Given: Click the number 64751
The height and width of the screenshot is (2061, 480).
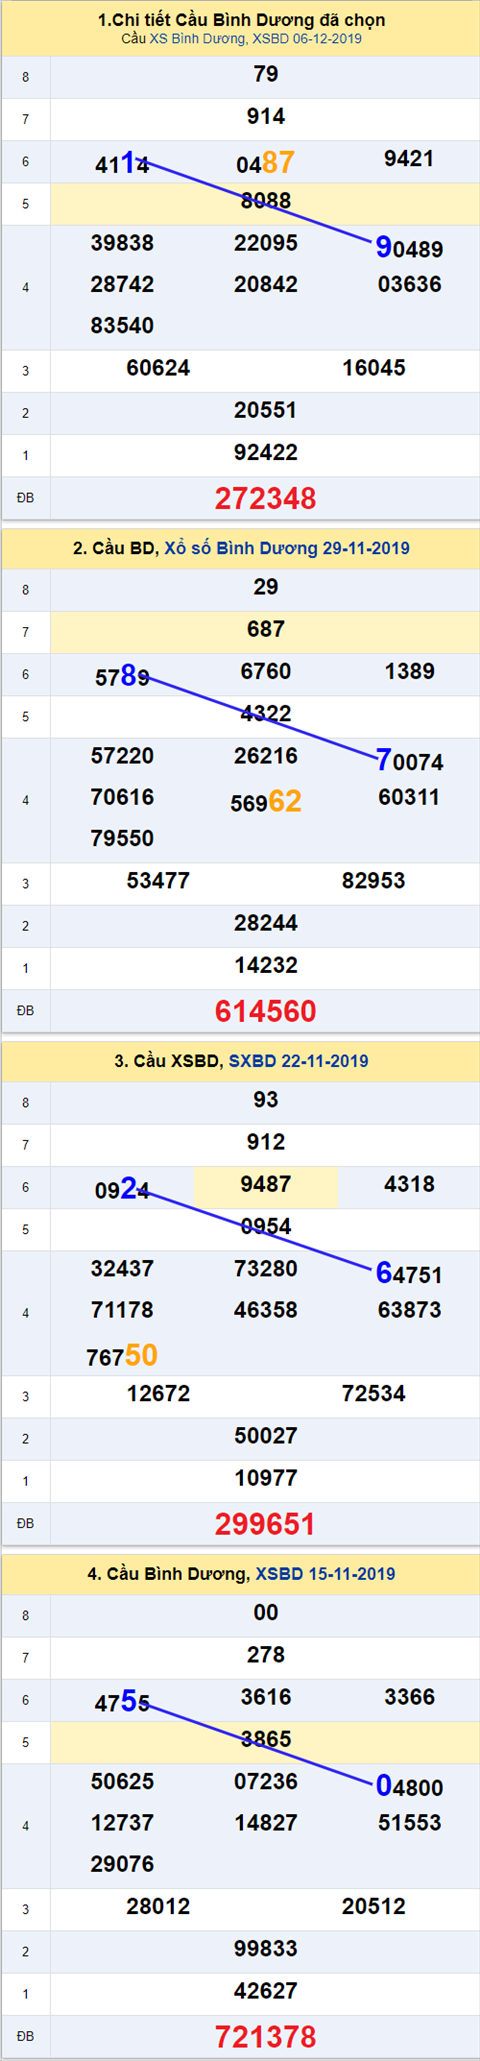Looking at the screenshot, I should [409, 1273].
